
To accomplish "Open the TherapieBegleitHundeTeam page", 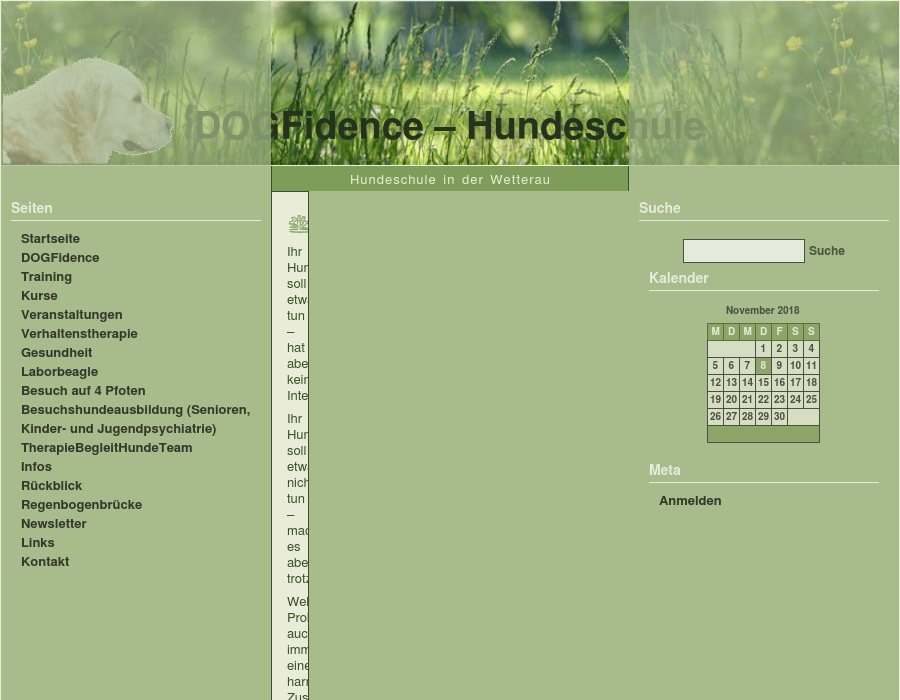I will point(107,447).
